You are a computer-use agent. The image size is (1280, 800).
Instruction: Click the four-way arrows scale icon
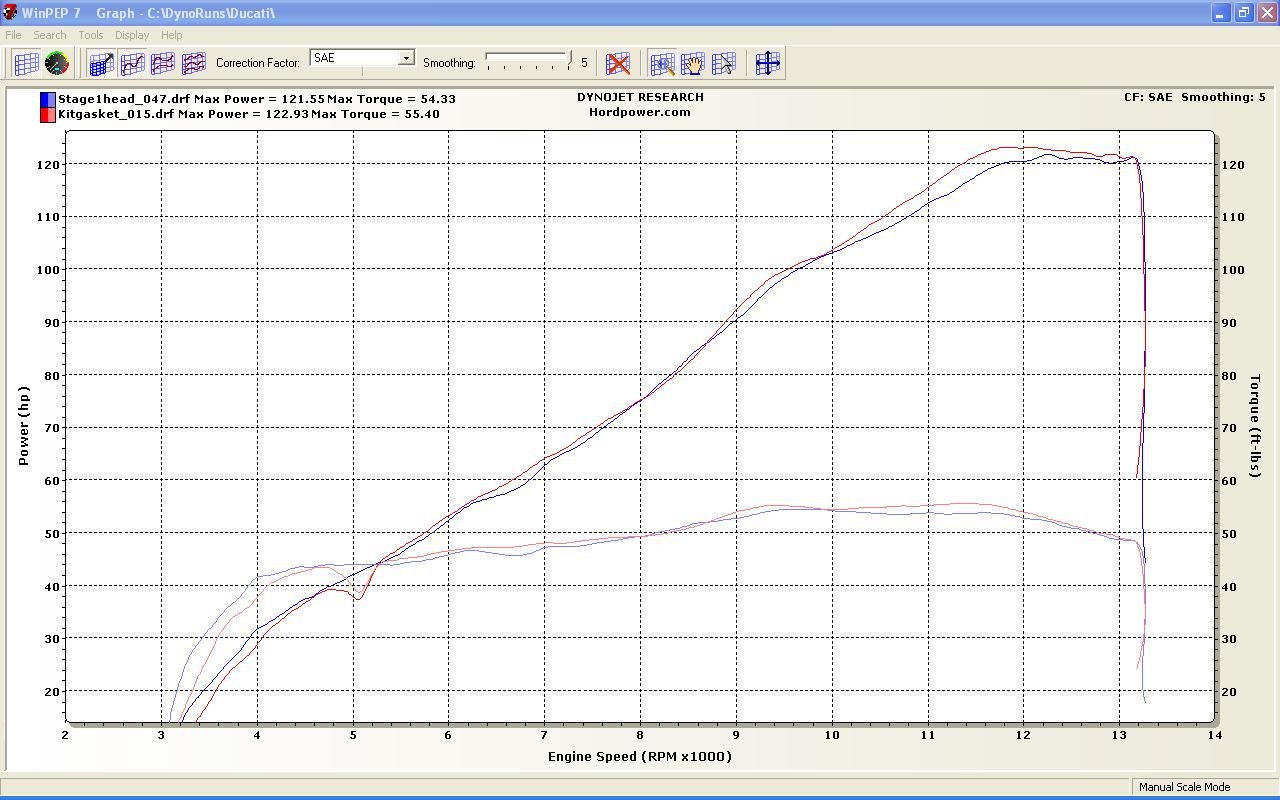point(767,63)
